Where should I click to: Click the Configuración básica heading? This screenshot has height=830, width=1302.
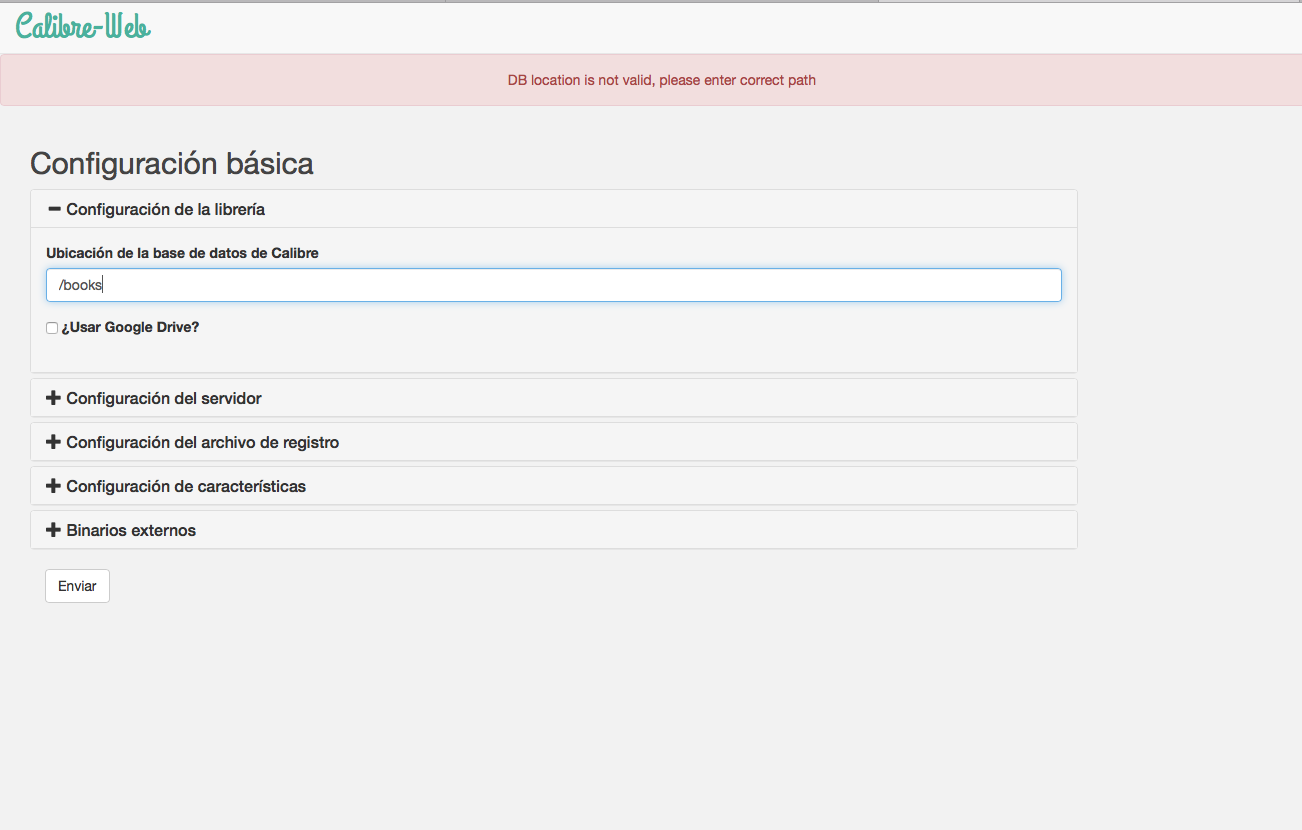[172, 163]
